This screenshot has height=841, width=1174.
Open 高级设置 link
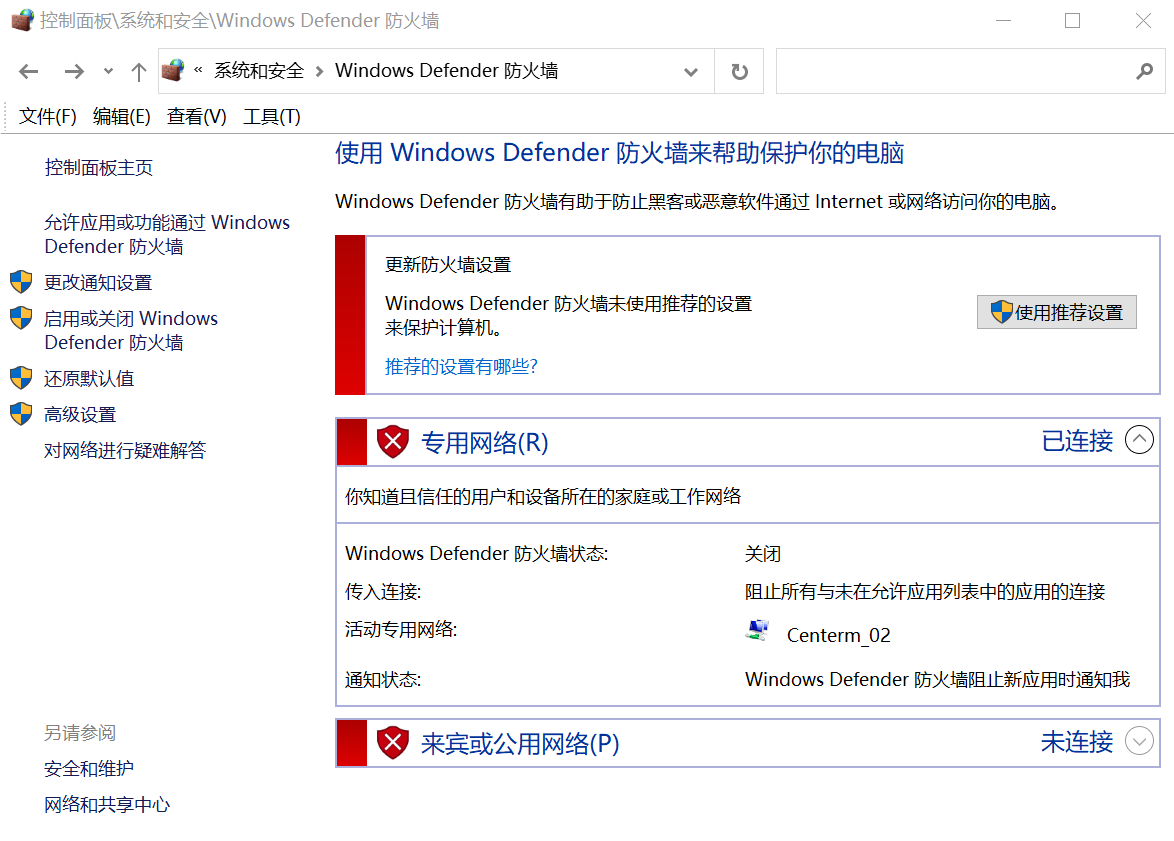(x=80, y=414)
